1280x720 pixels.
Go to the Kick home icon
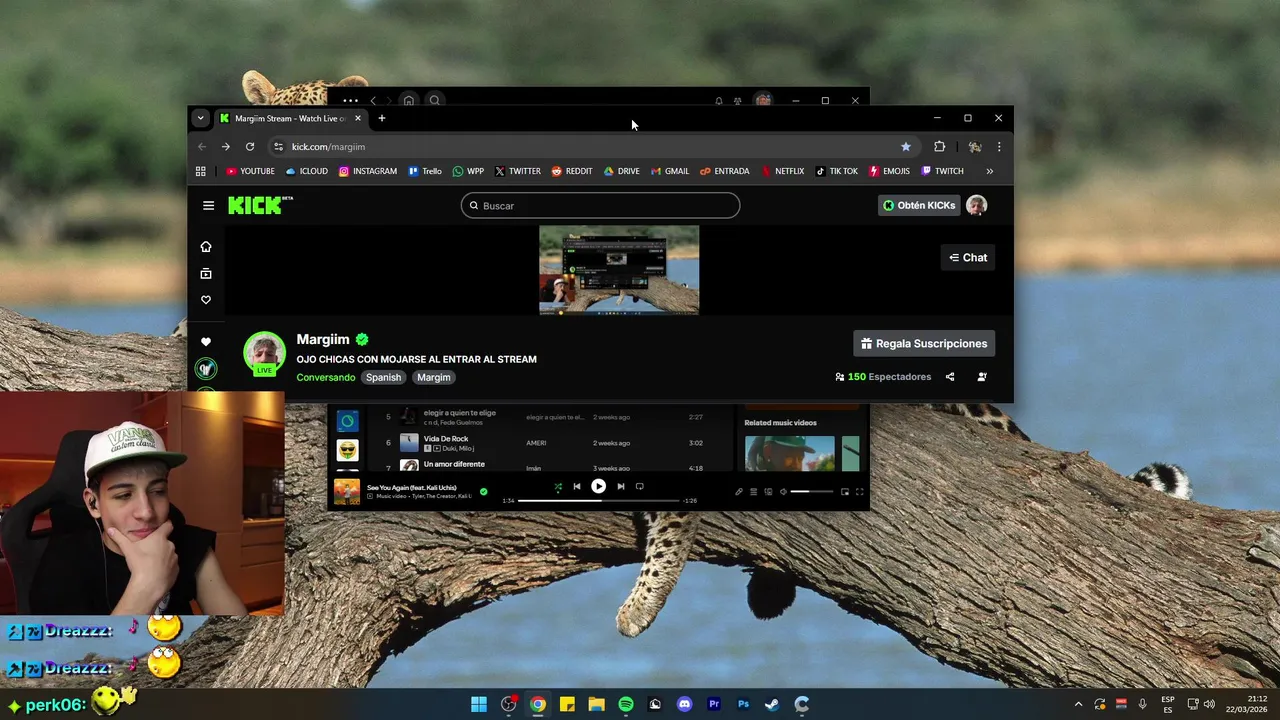(206, 247)
